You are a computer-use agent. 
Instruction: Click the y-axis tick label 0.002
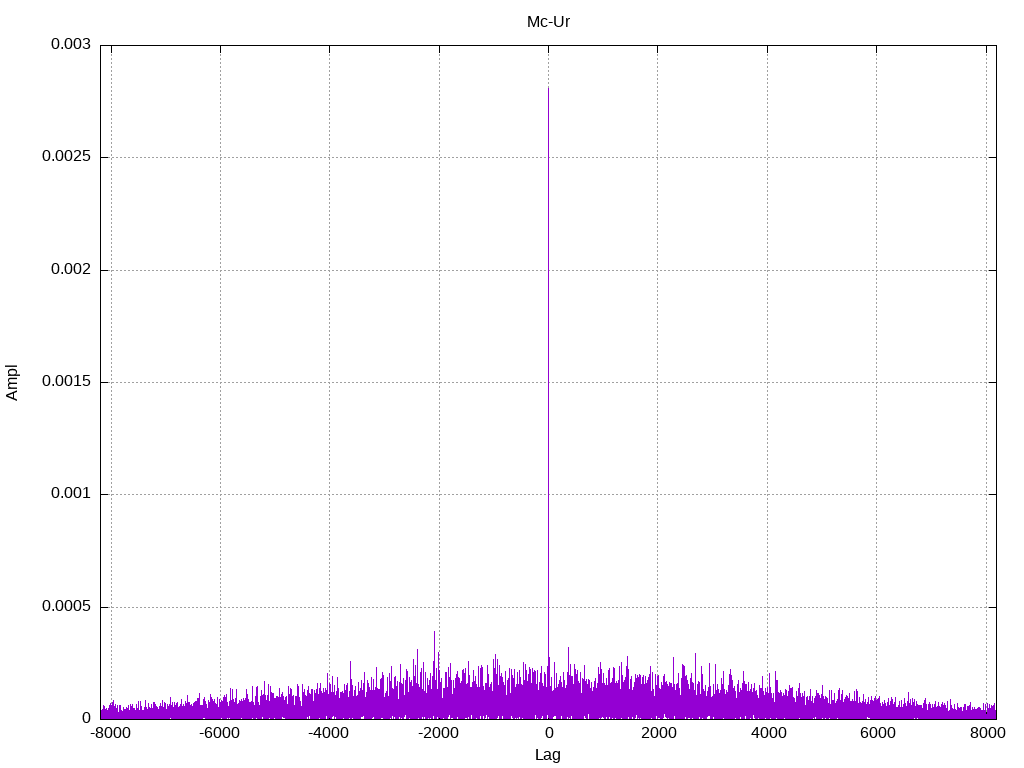tap(71, 269)
